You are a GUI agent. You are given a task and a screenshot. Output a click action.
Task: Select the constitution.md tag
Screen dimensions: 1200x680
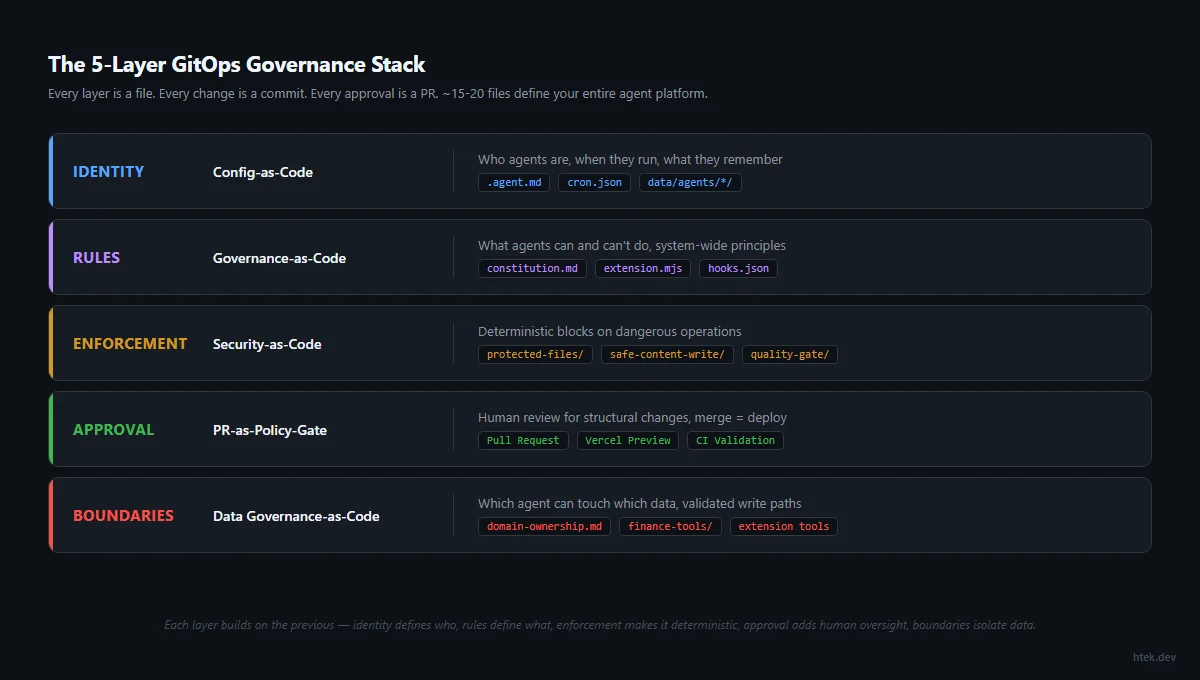point(532,269)
